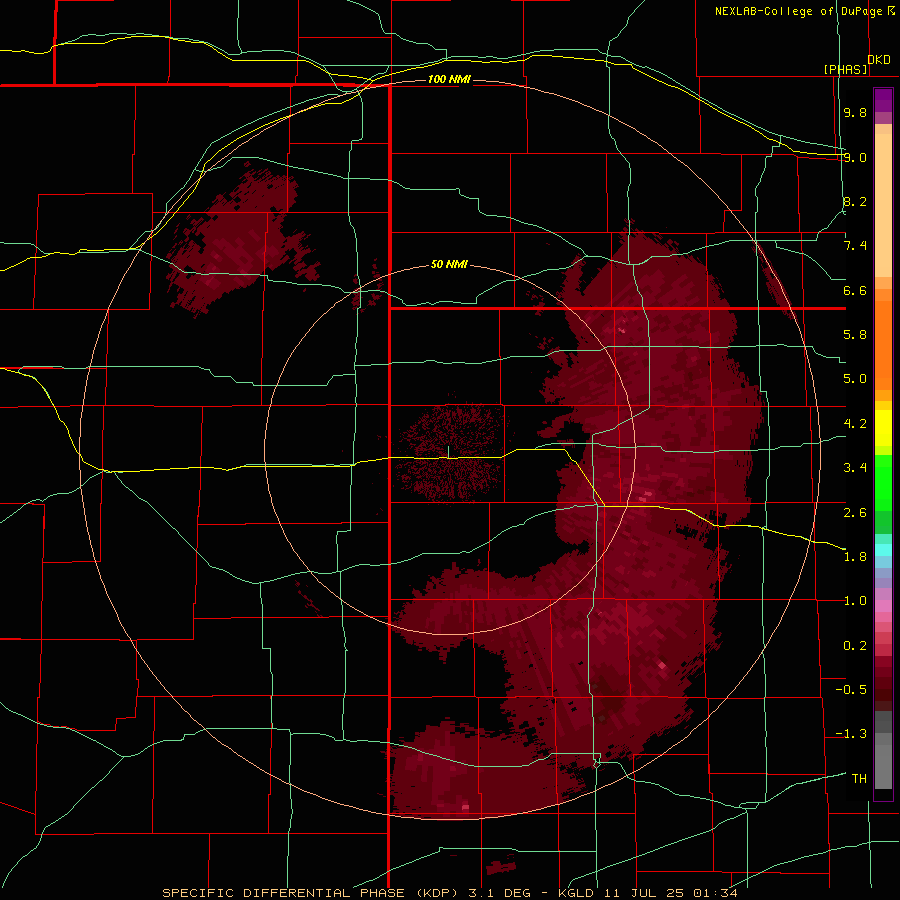Viewport: 900px width, 900px height.
Task: Select the -0.5 scale value
Action: [851, 690]
